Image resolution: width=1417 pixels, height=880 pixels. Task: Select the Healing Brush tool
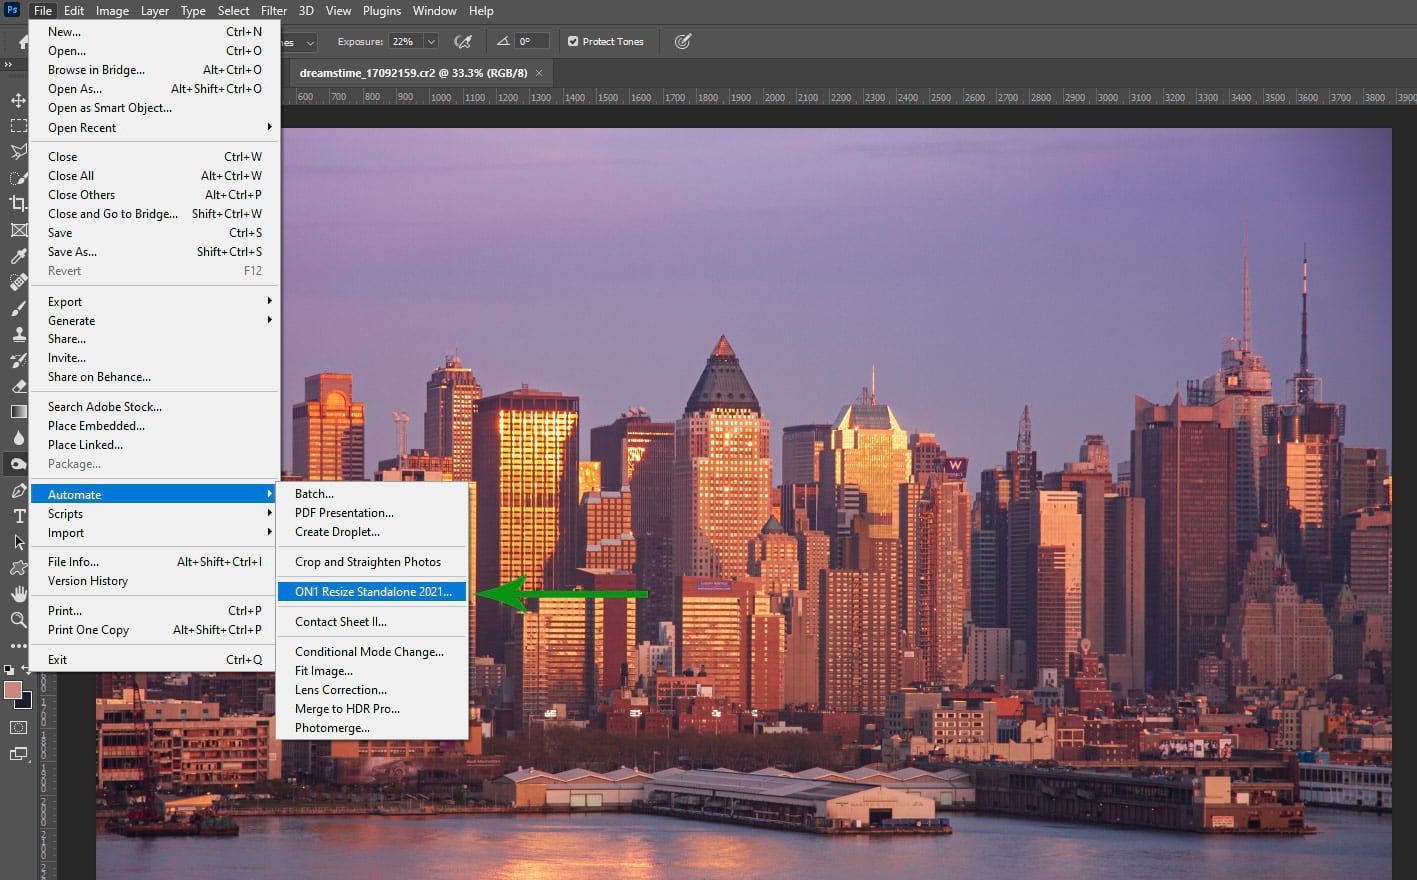click(18, 282)
